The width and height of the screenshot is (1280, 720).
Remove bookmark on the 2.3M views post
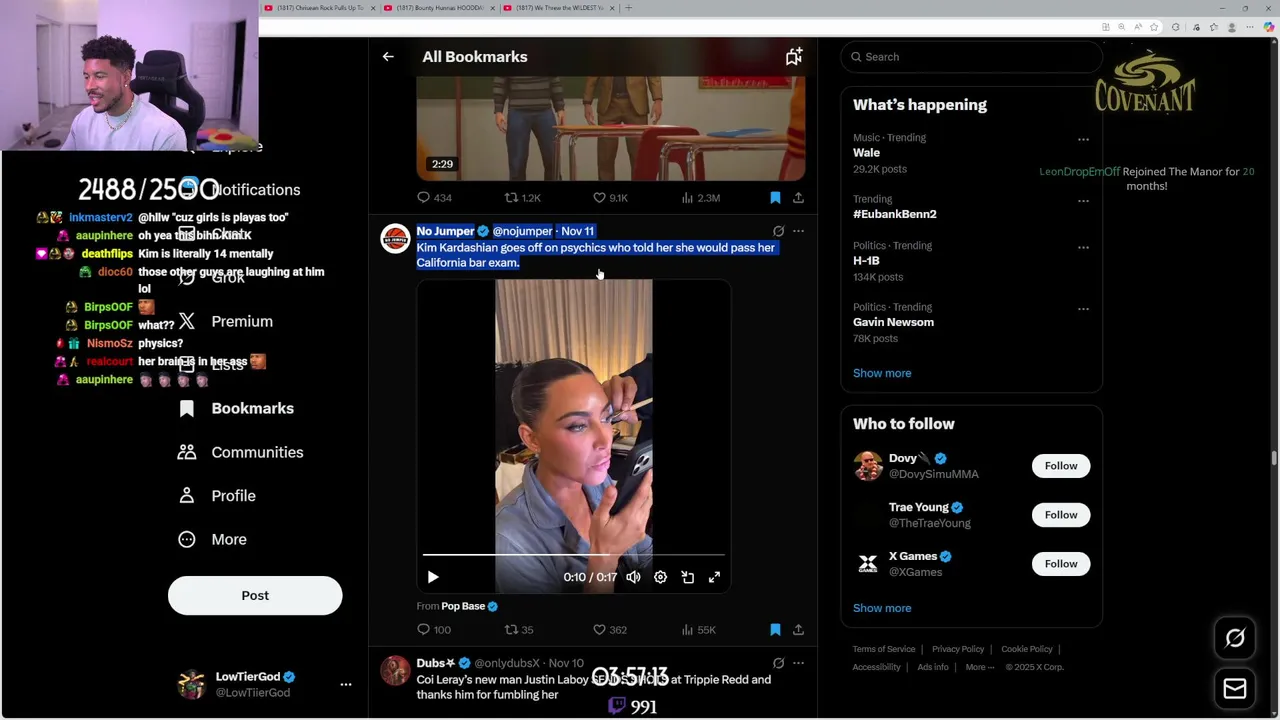[x=775, y=198]
